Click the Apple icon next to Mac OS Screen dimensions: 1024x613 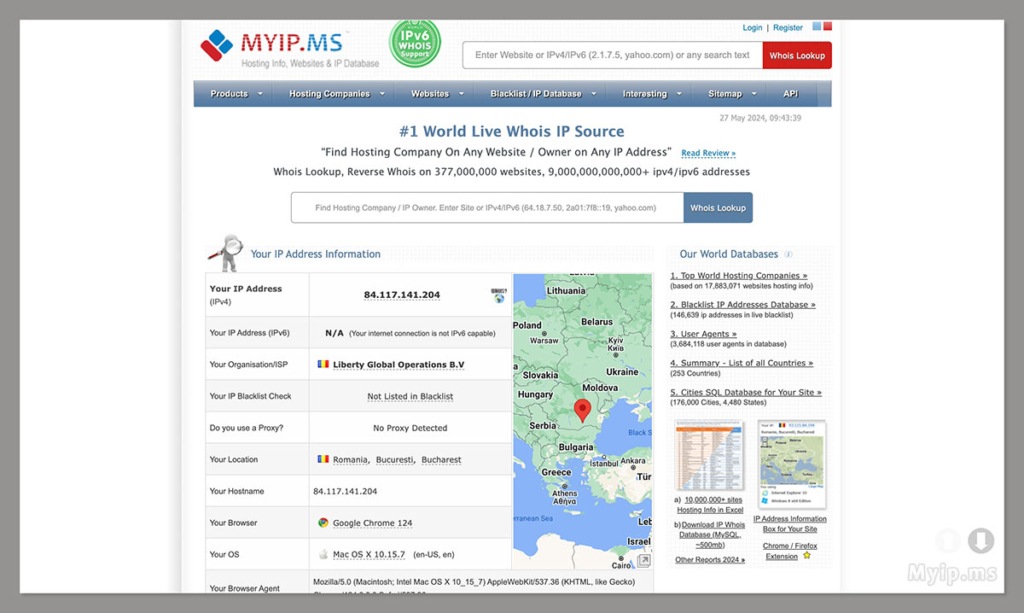(323, 553)
